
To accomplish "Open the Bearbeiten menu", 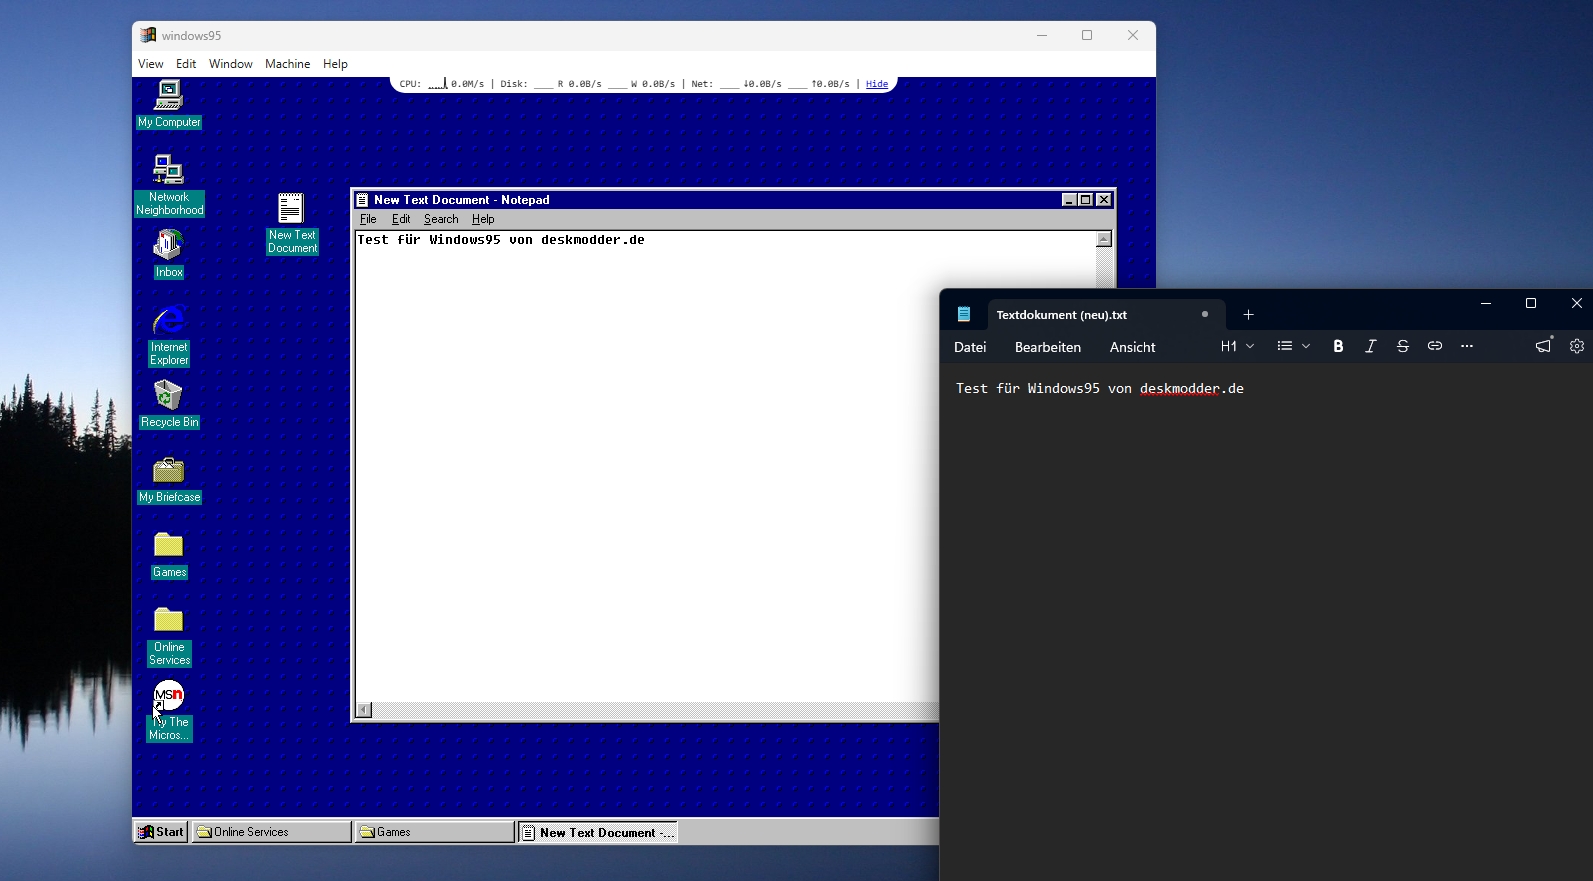I will click(1047, 347).
